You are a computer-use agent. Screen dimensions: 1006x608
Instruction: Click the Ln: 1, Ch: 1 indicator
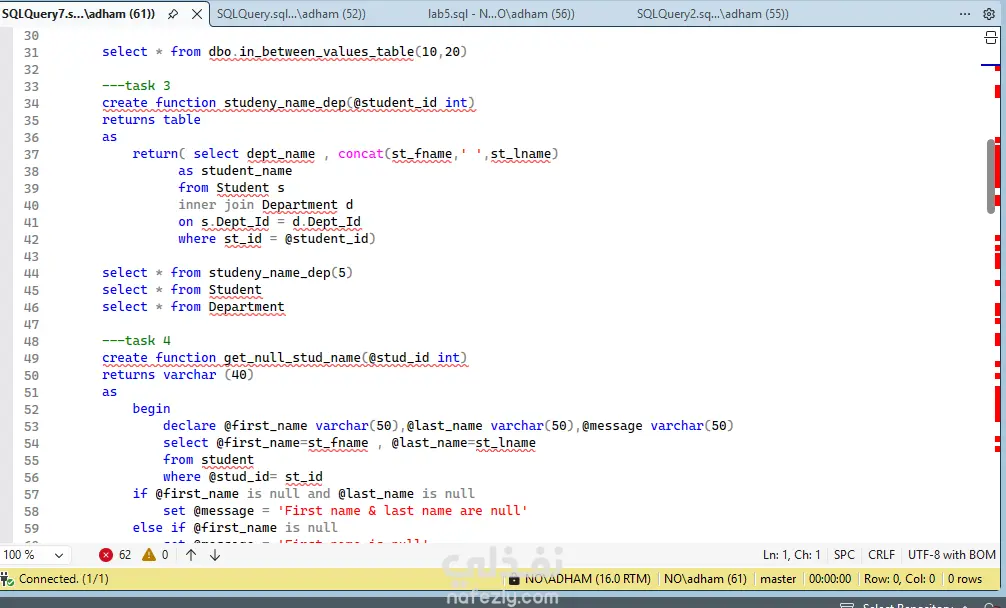point(791,555)
